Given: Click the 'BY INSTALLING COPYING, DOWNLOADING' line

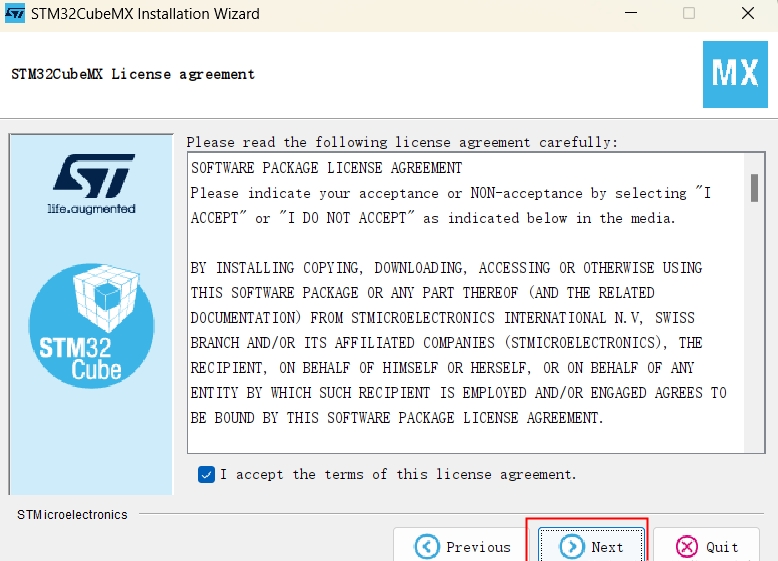Looking at the screenshot, I should (x=446, y=268).
